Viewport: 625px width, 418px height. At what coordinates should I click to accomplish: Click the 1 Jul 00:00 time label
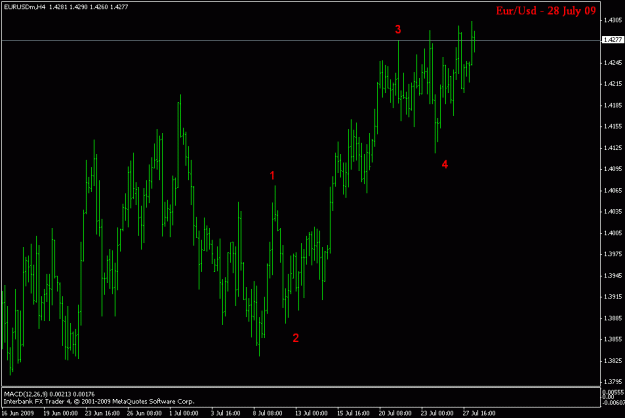tap(184, 413)
